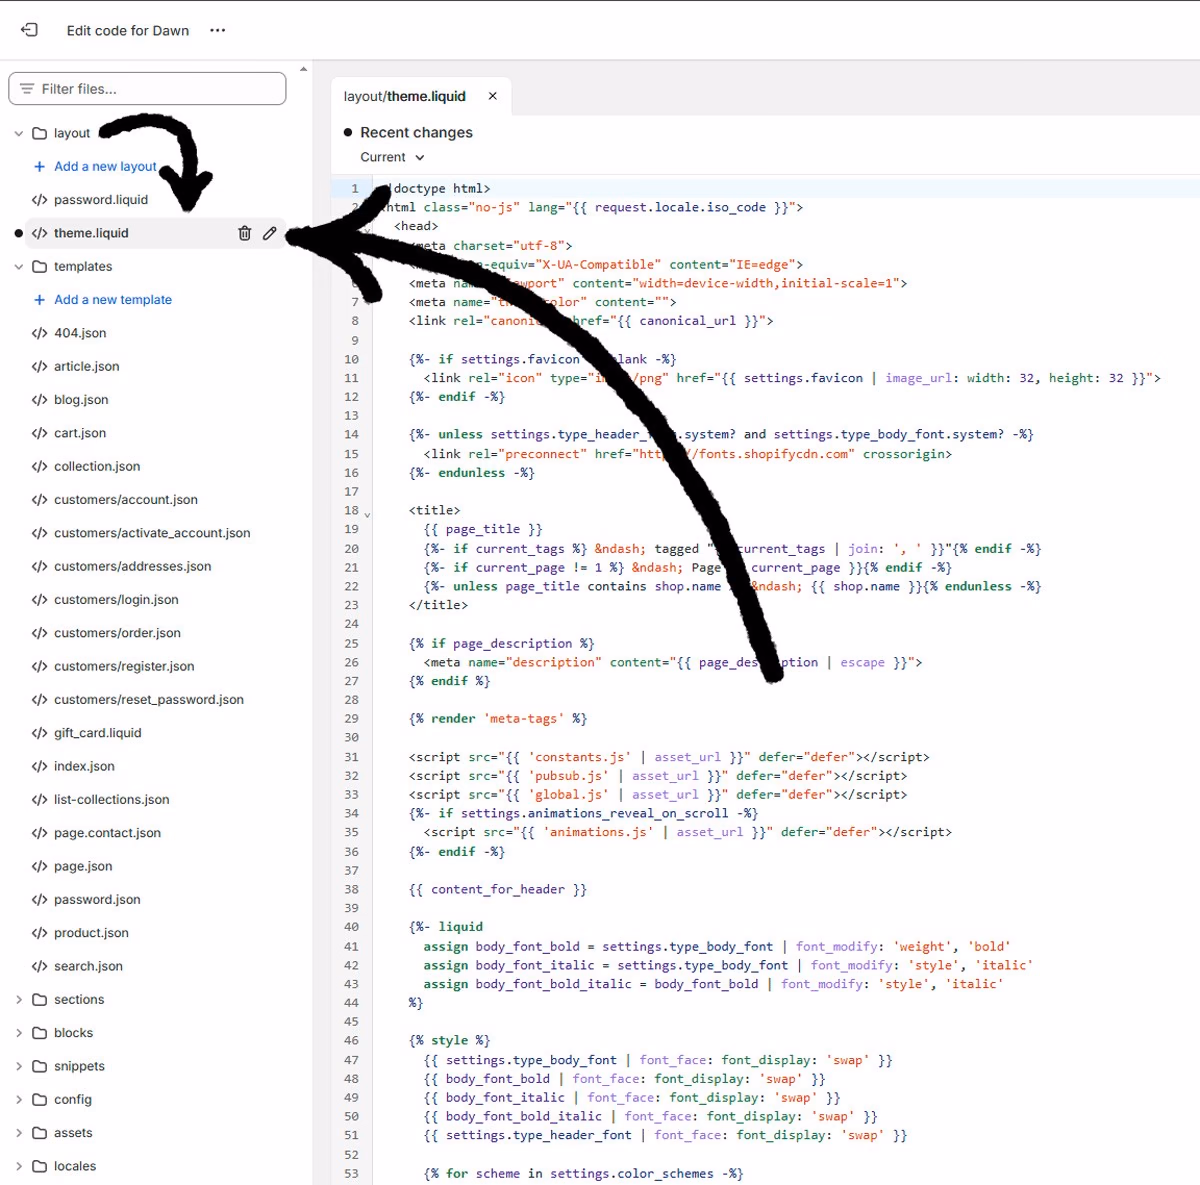
Task: Open page.contact.json file
Action: 107,832
